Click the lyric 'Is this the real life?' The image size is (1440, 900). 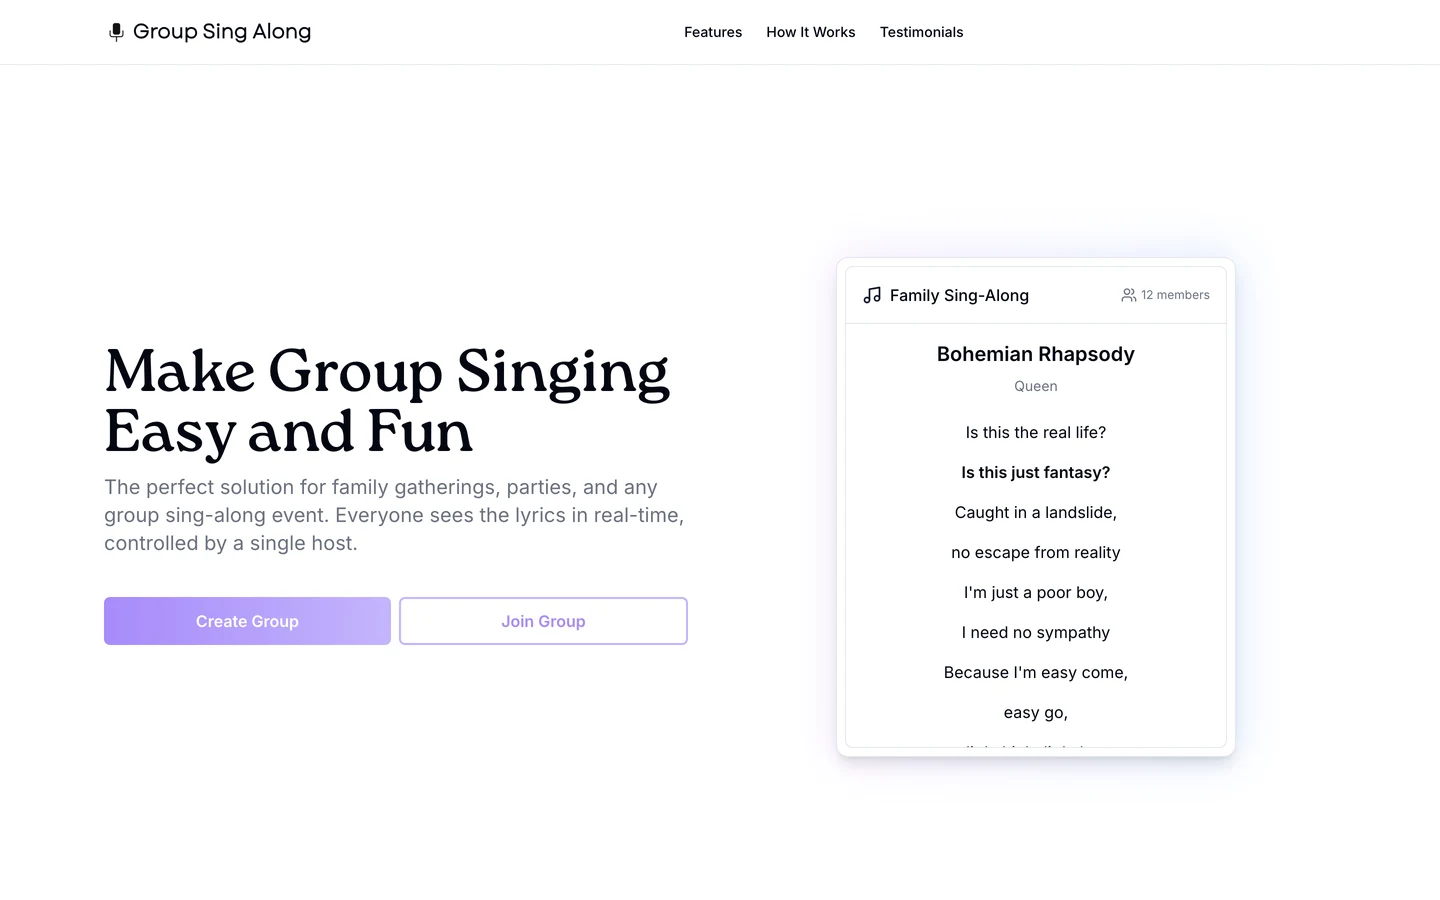[1036, 432]
